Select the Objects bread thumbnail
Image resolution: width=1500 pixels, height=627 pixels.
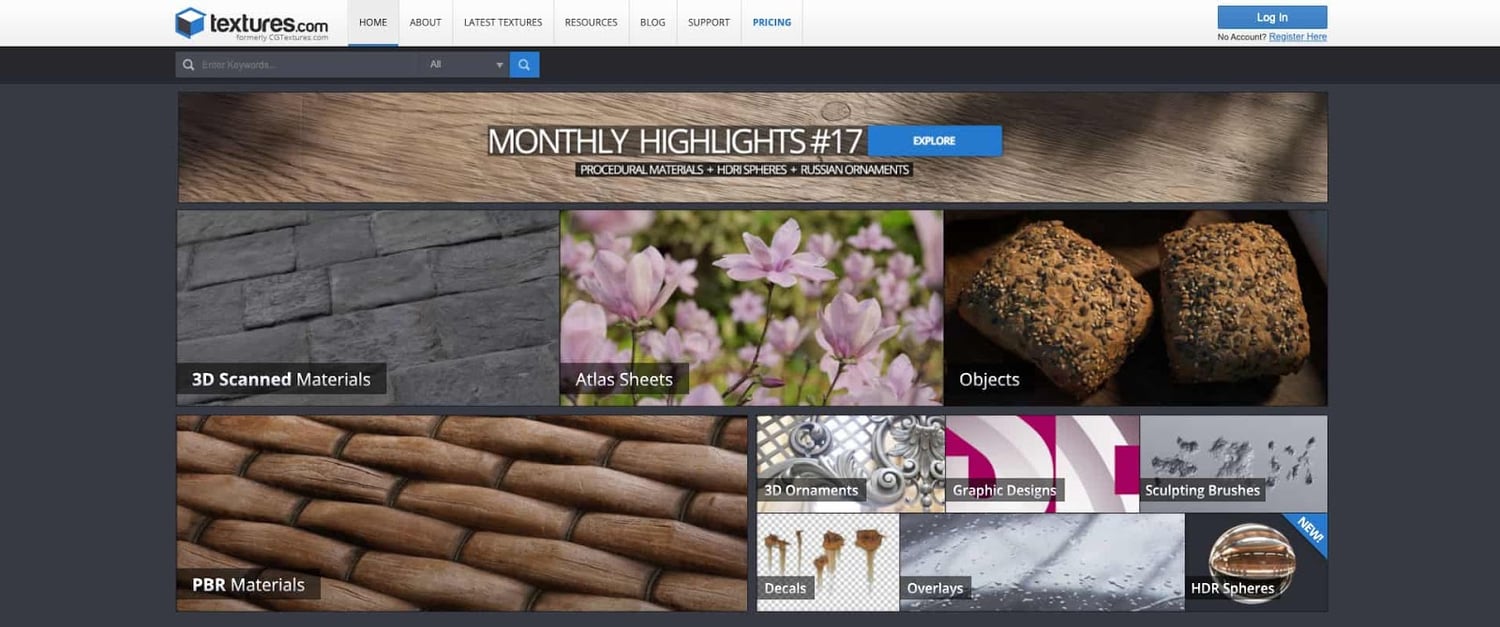point(1135,307)
